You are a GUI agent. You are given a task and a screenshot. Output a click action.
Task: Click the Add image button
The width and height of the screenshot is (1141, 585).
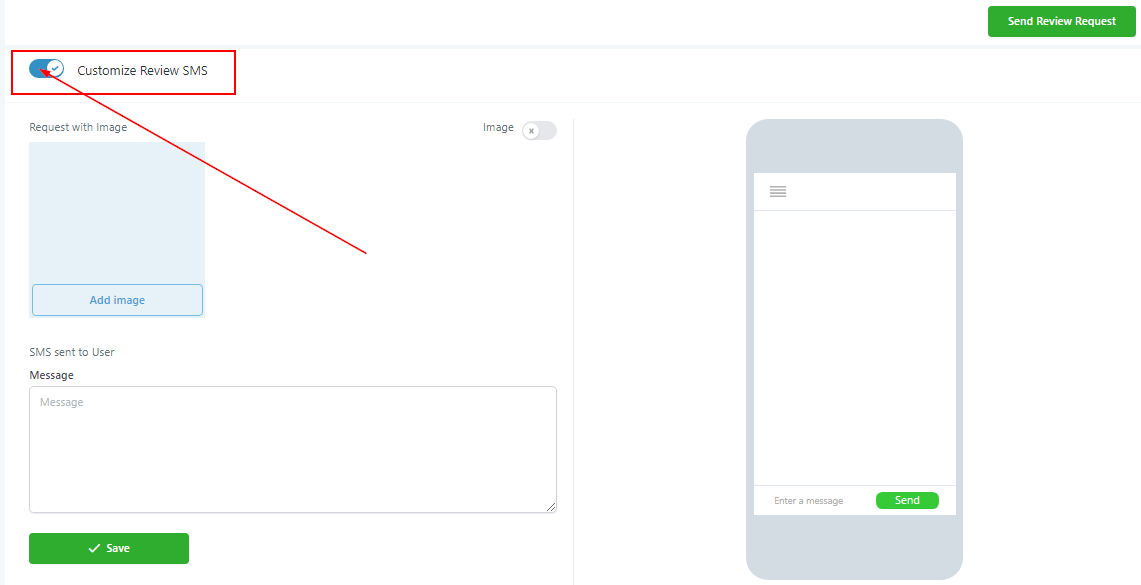point(117,300)
